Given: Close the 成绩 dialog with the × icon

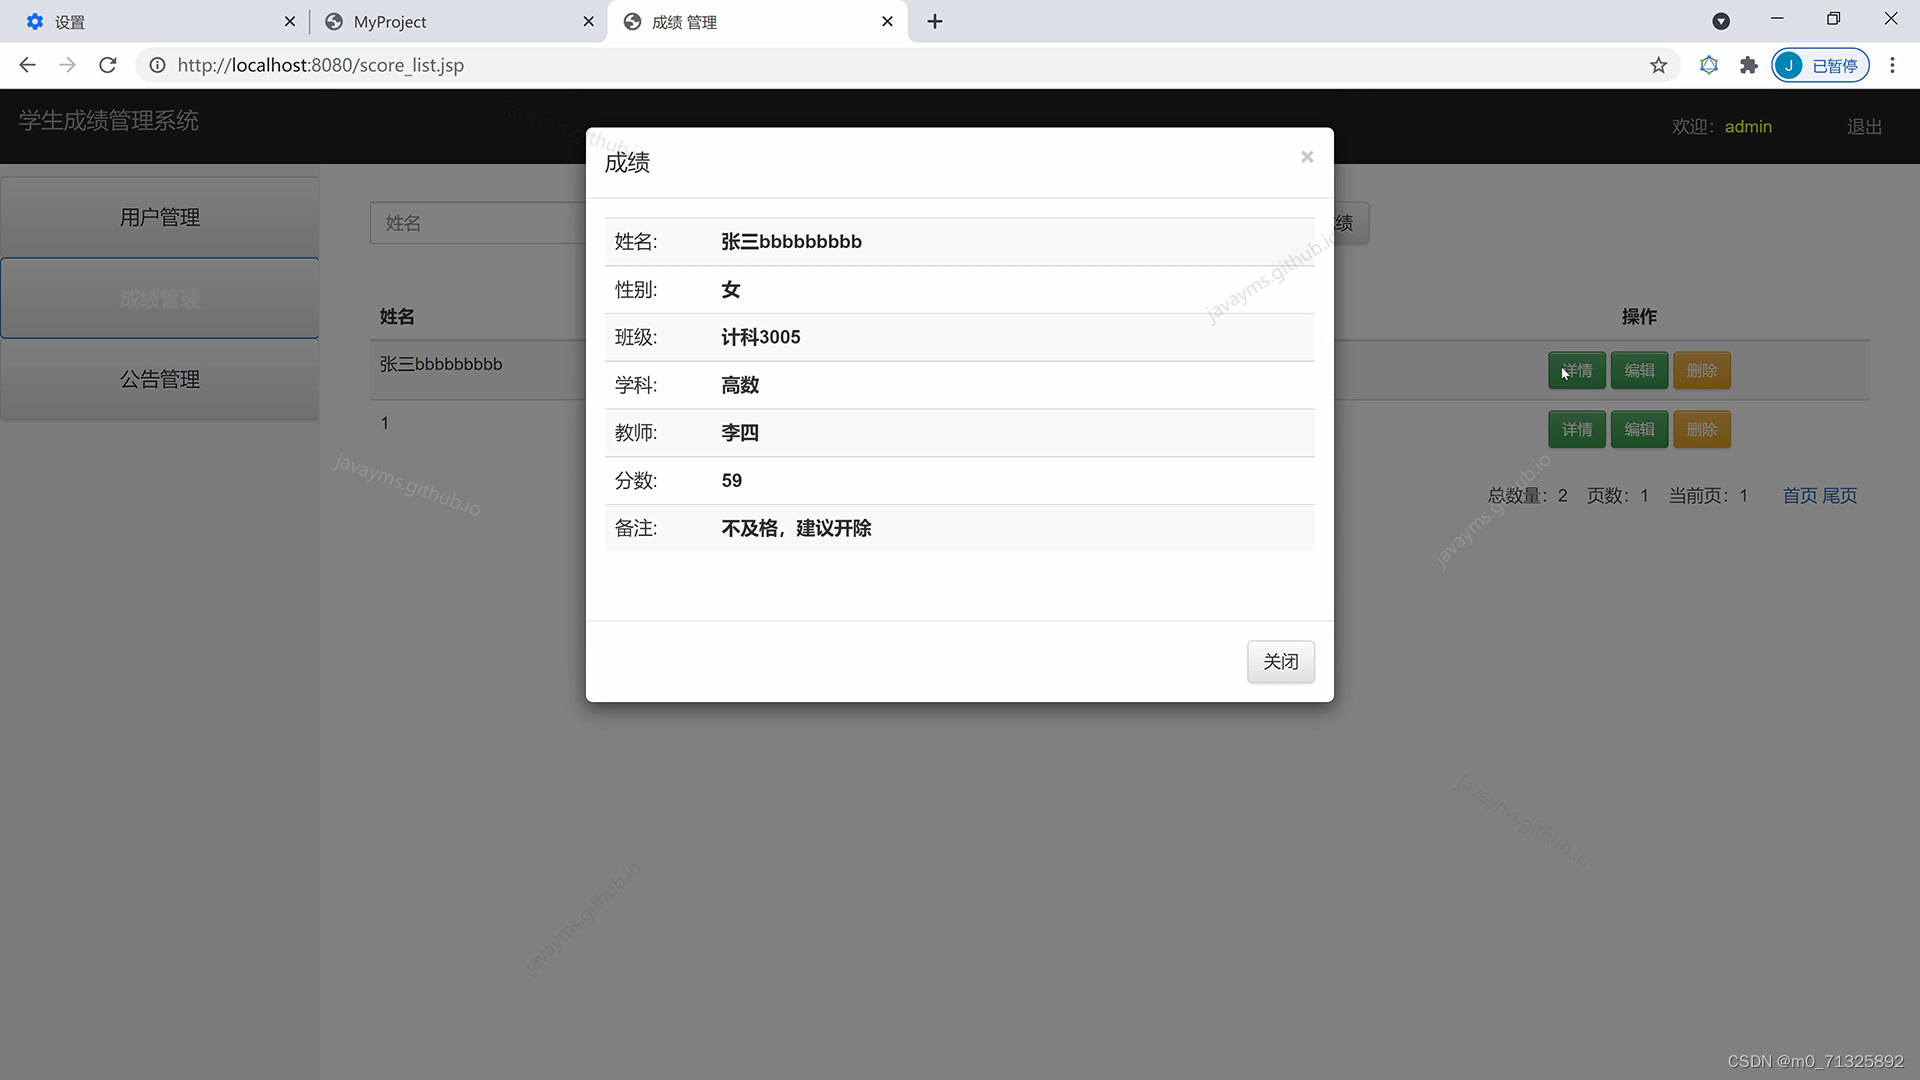Looking at the screenshot, I should [x=1306, y=157].
